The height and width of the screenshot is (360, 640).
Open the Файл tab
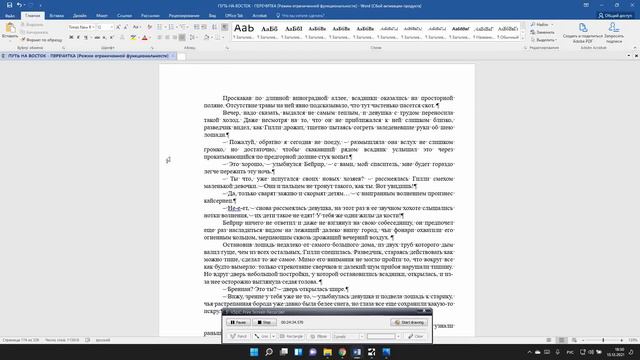(10, 16)
